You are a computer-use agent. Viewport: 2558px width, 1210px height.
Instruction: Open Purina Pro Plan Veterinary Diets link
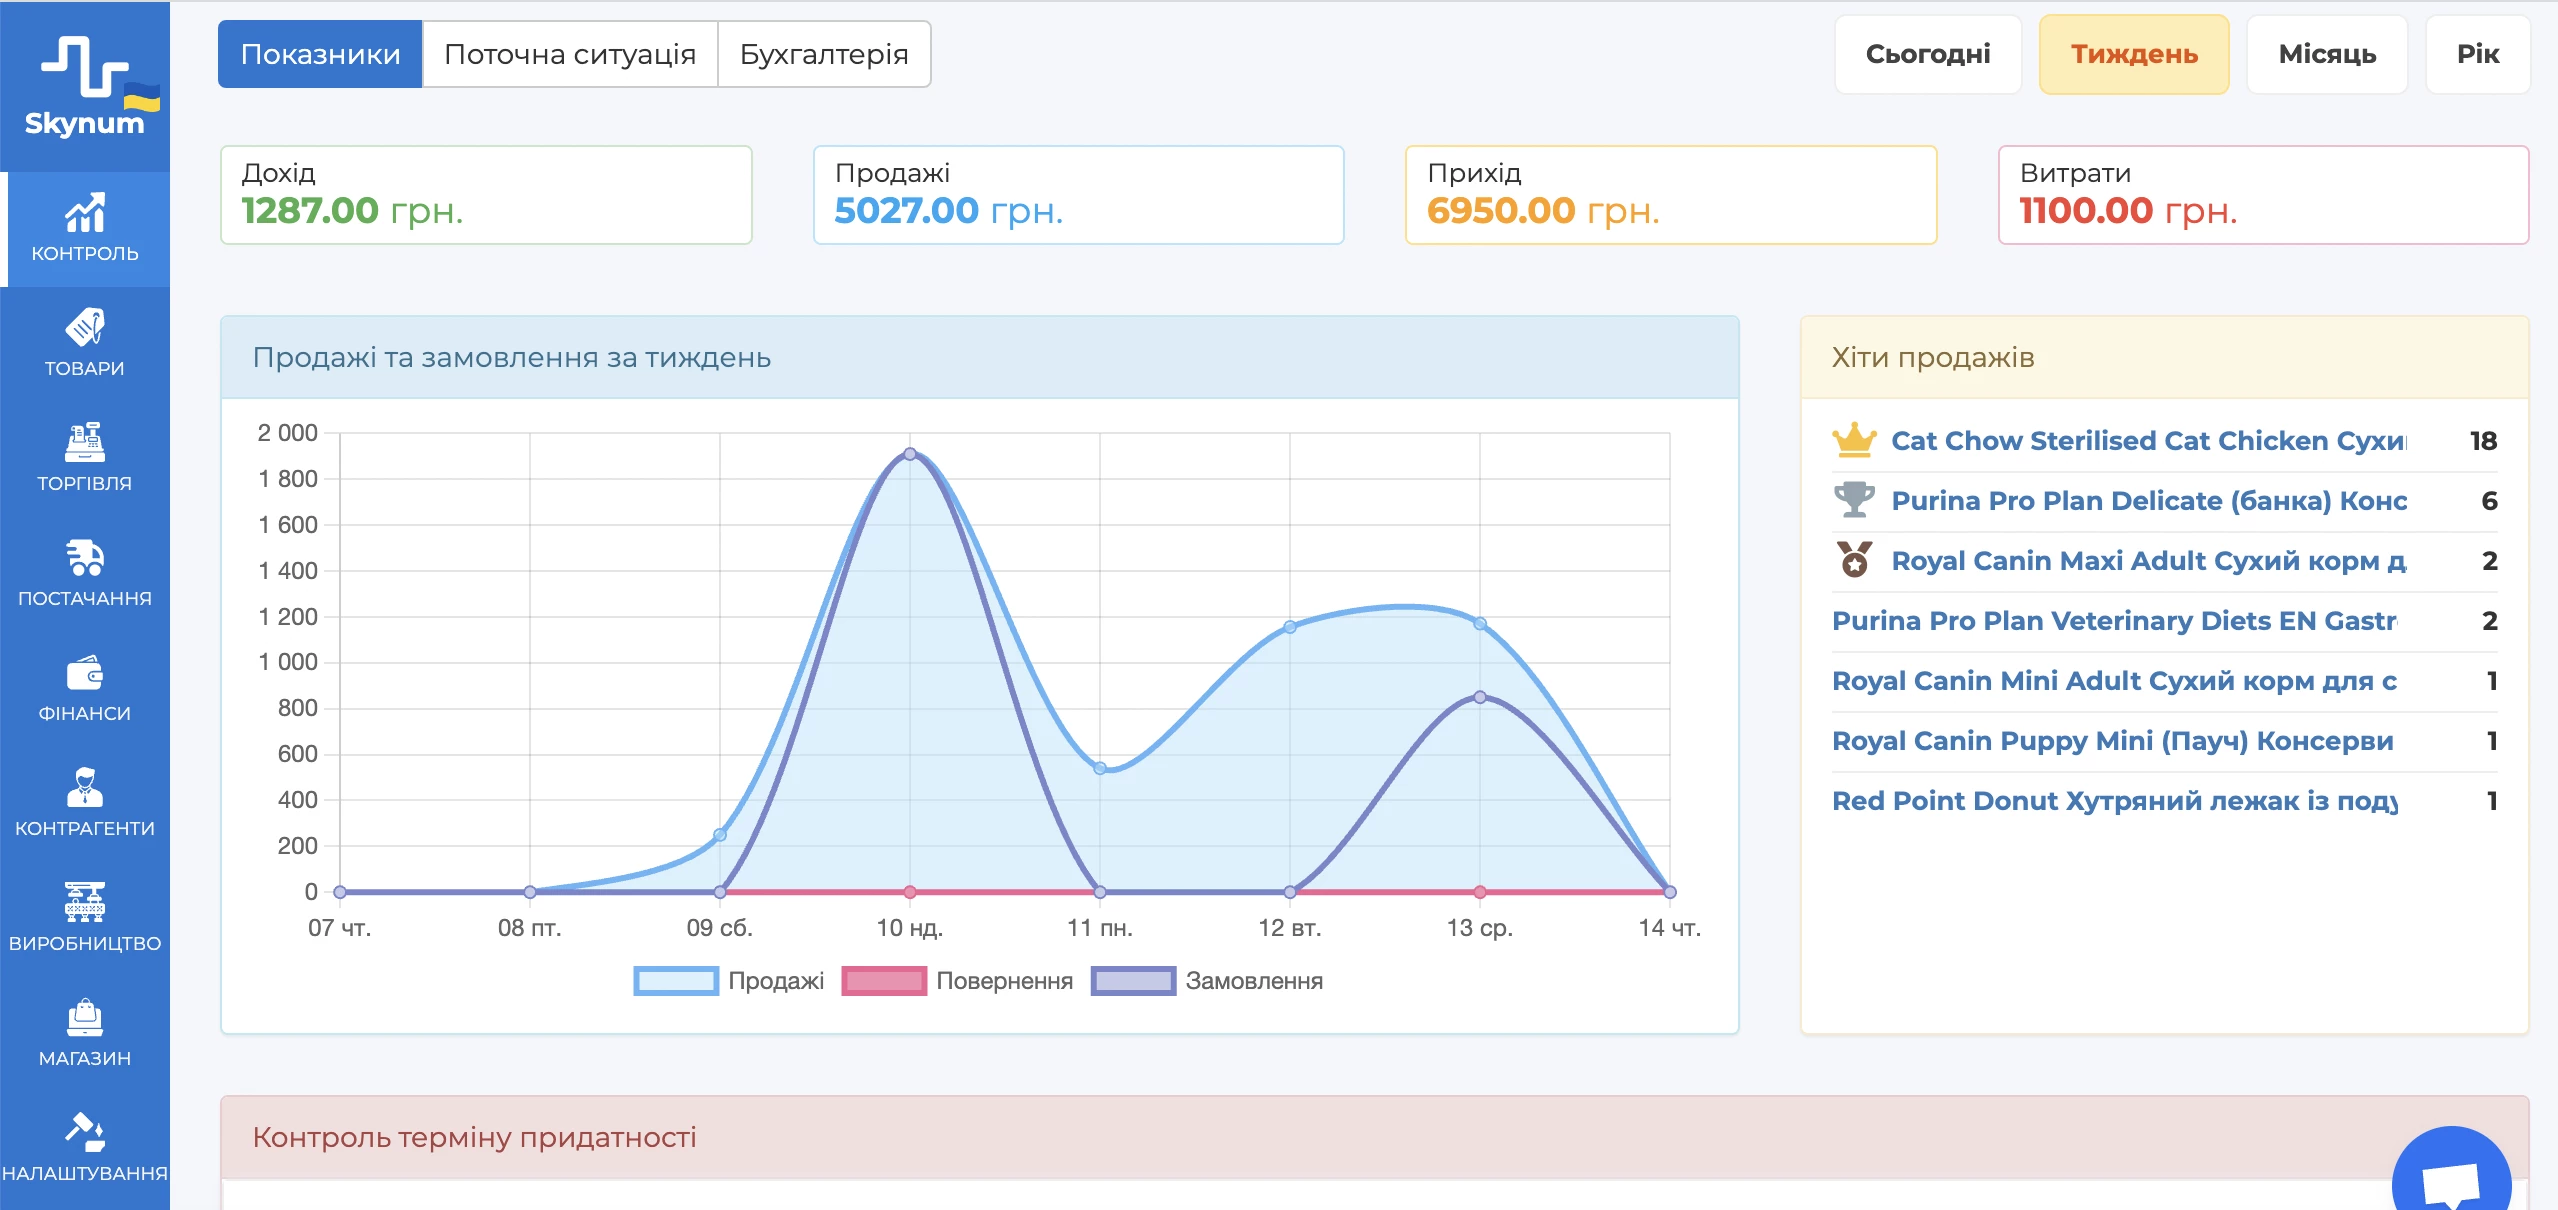[2114, 620]
